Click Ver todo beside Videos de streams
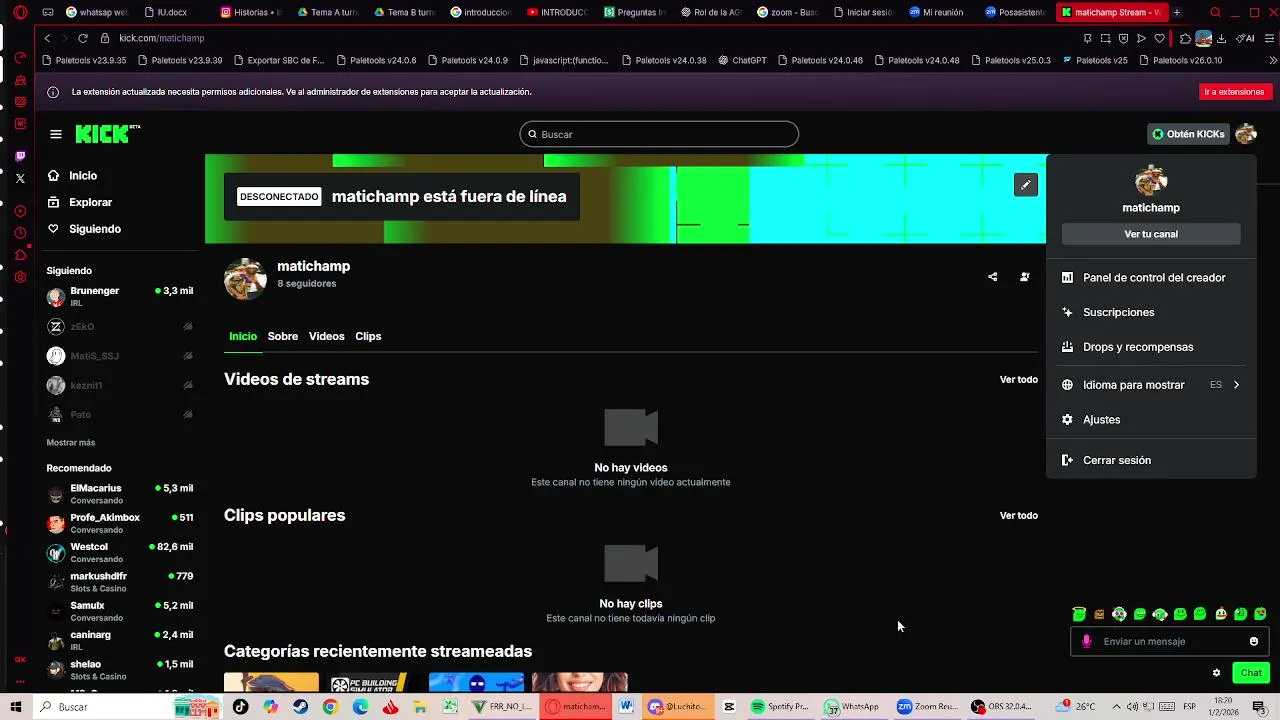The image size is (1280, 720). click(1019, 380)
